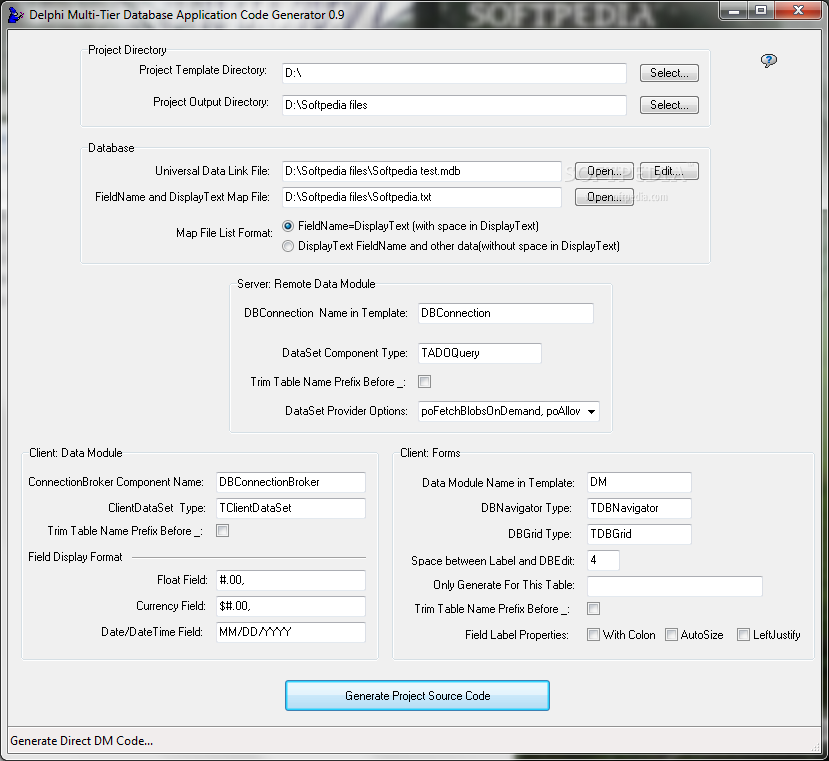
Task: Click DBGrid Type field
Action: 639,534
